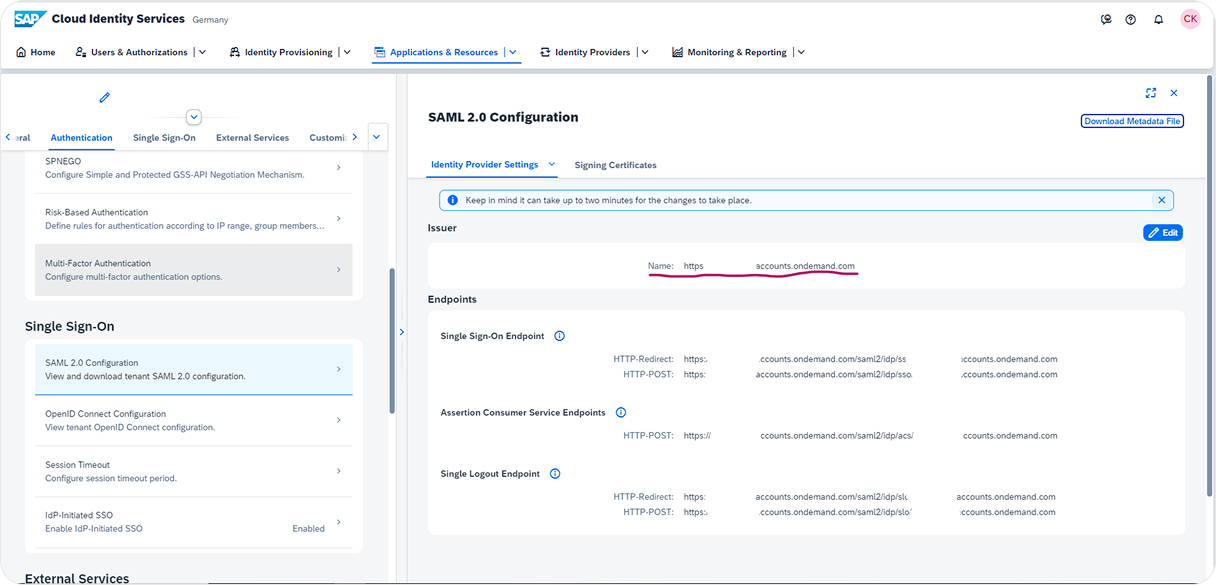This screenshot has width=1216, height=585.
Task: Expand the tab overflow dropdown in left panel
Action: pos(377,137)
